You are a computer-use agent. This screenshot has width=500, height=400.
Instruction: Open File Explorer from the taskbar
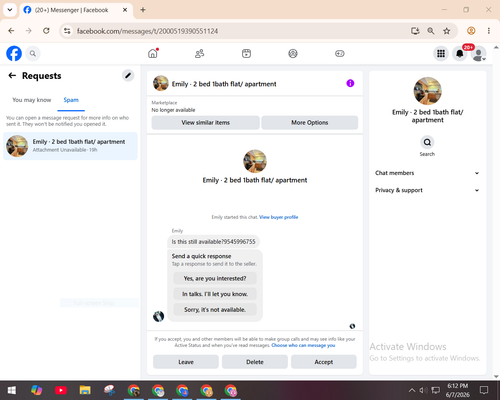coord(85,390)
